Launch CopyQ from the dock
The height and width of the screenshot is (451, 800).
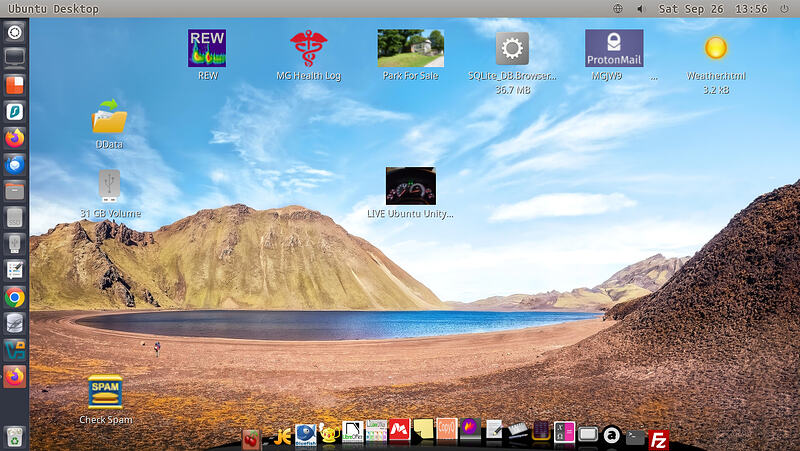click(x=446, y=430)
